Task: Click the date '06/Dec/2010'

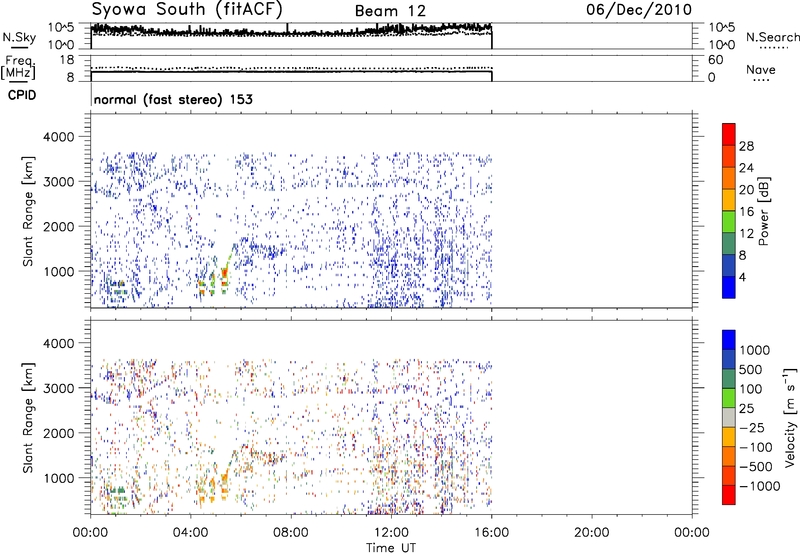Action: coord(639,10)
